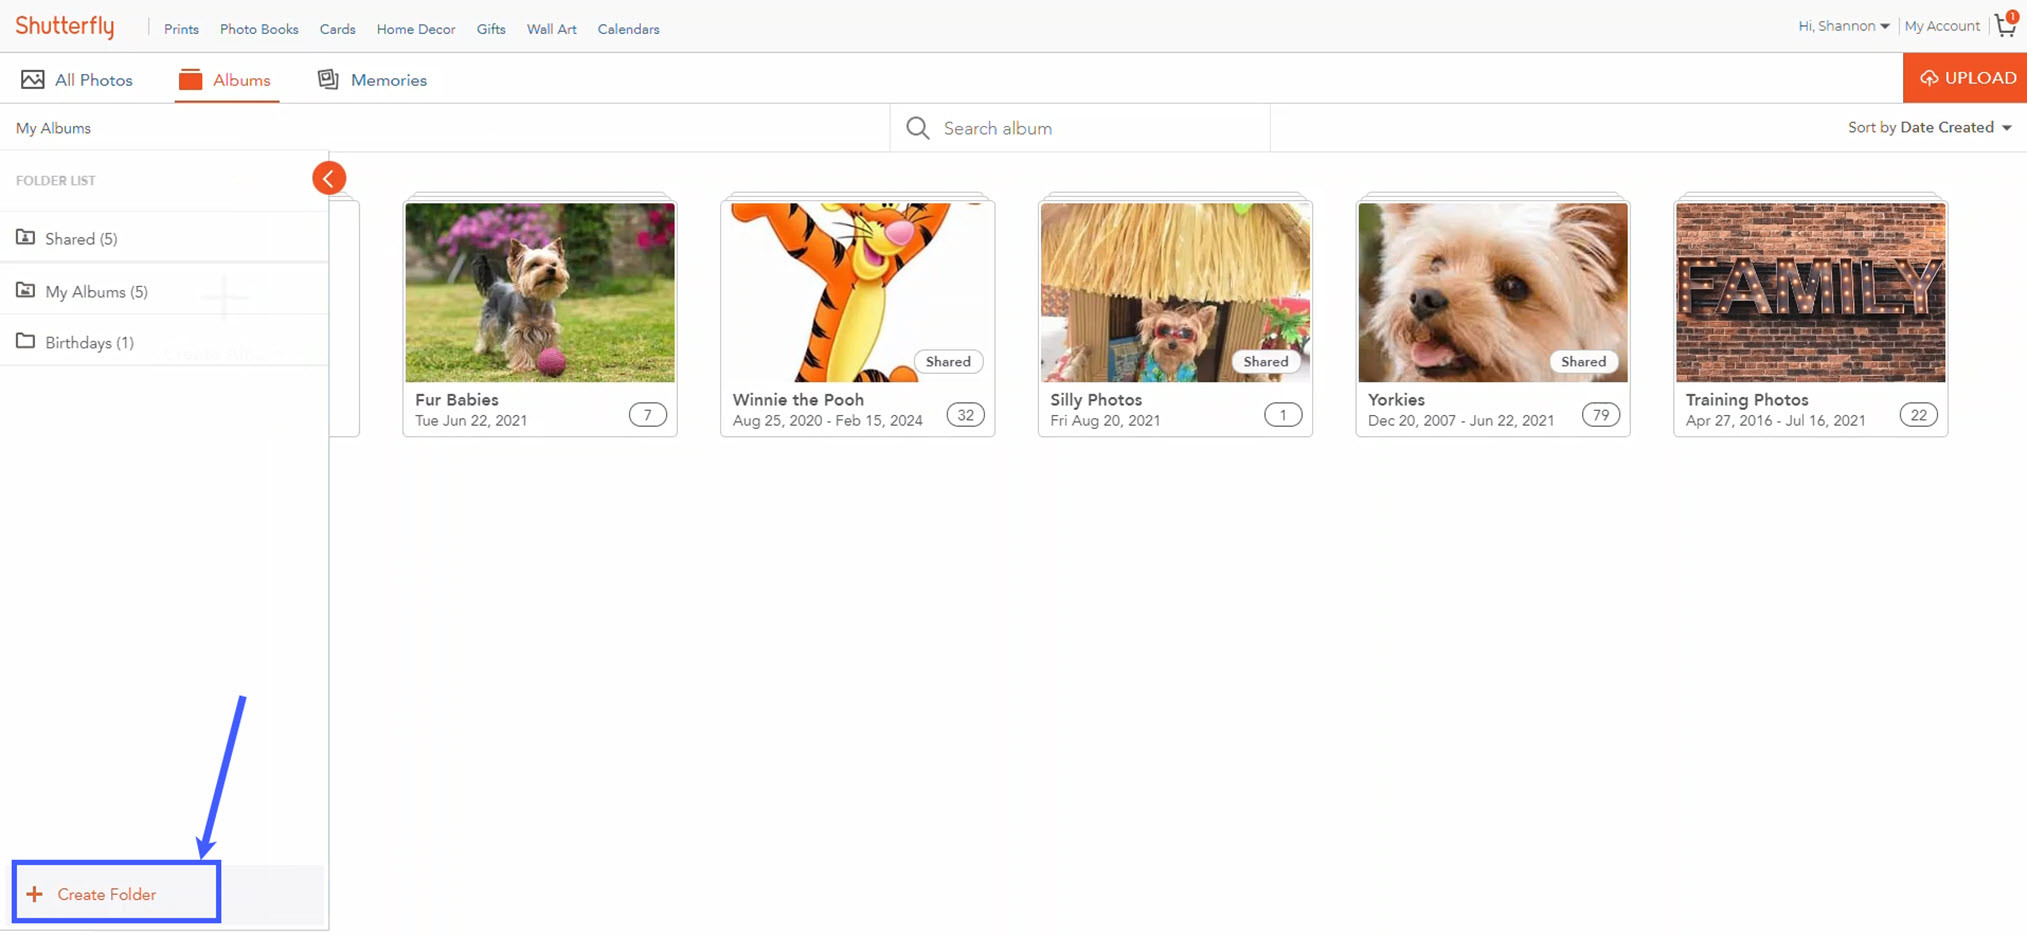Open the Hi, Shannon account dropdown
This screenshot has width=2027, height=936.
(x=1843, y=25)
